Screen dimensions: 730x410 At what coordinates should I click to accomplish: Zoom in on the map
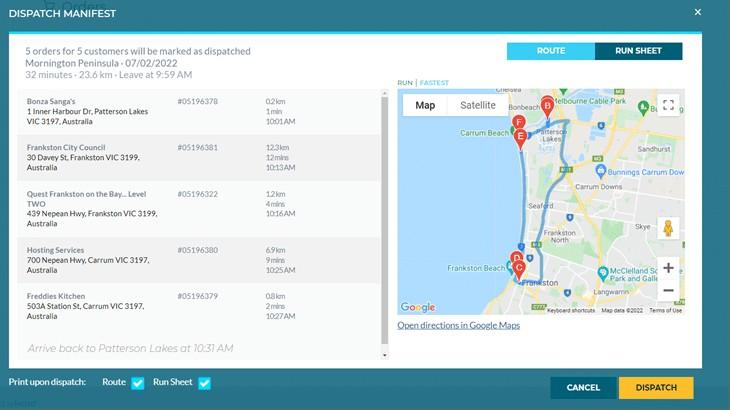coord(668,268)
